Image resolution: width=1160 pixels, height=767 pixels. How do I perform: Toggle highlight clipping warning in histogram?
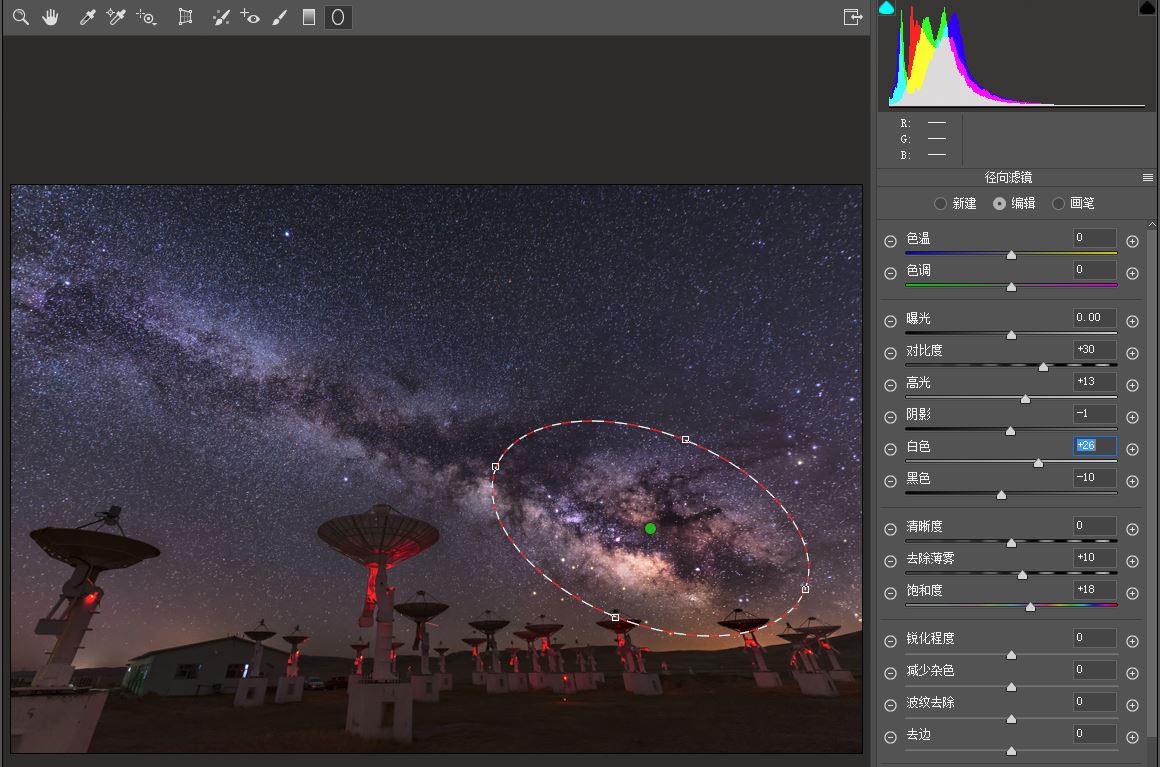(x=1147, y=8)
